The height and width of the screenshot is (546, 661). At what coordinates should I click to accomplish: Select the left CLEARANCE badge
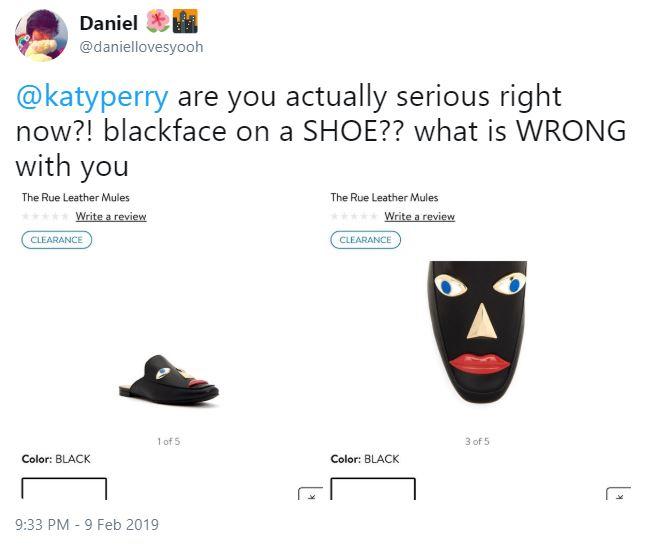coord(57,240)
